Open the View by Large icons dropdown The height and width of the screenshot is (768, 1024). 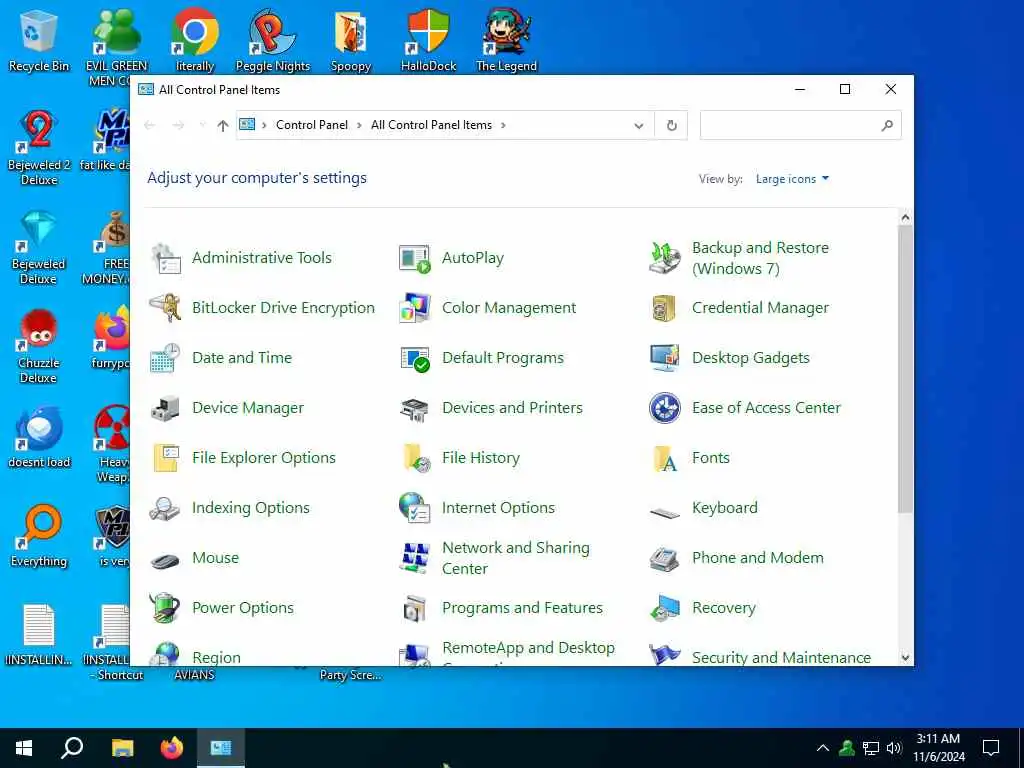click(x=792, y=179)
